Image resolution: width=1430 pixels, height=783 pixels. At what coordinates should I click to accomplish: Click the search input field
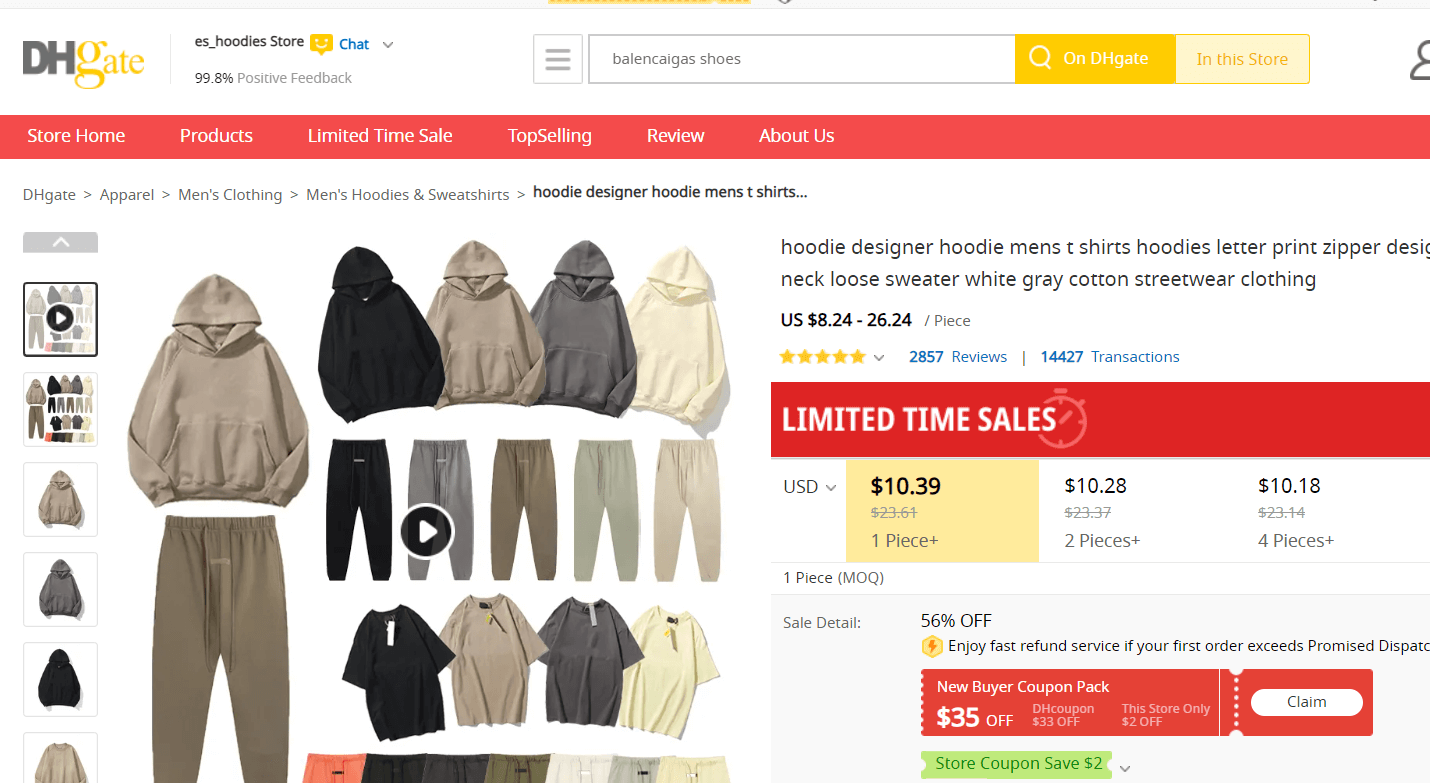(800, 59)
